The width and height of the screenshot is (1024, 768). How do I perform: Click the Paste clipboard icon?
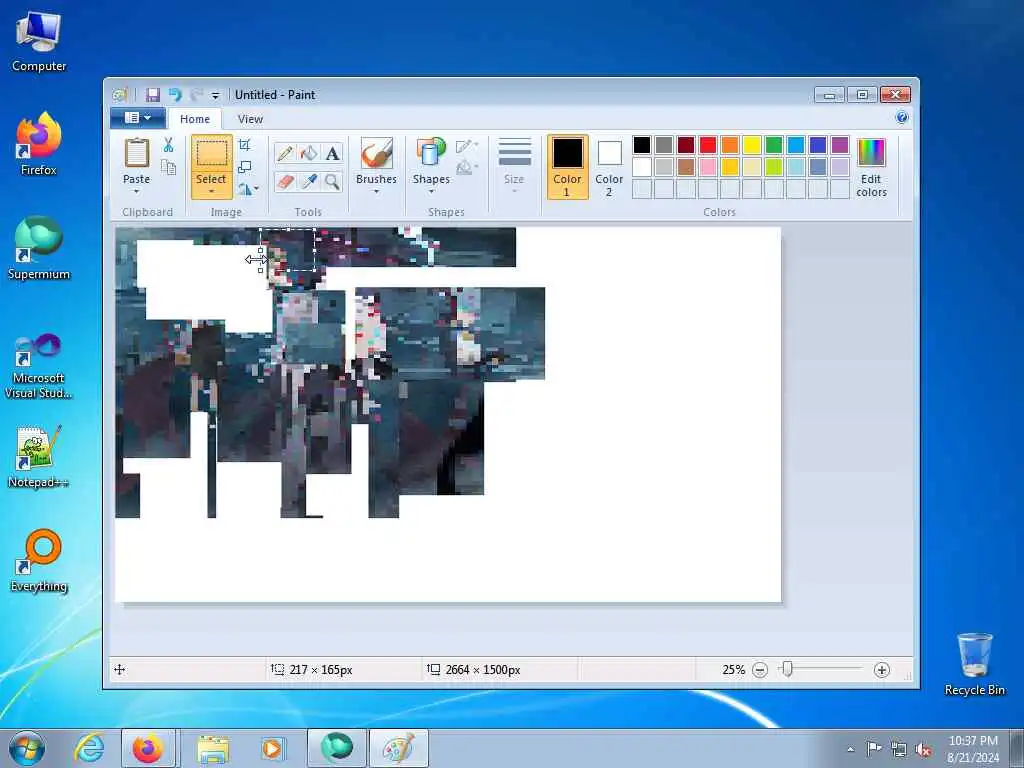pos(136,153)
